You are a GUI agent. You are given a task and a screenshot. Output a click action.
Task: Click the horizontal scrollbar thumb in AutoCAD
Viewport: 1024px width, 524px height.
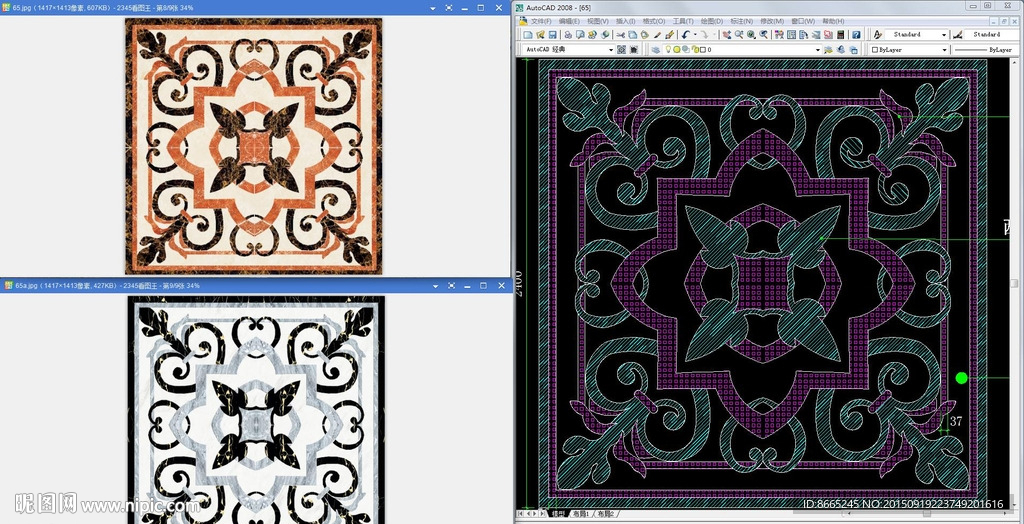click(927, 513)
